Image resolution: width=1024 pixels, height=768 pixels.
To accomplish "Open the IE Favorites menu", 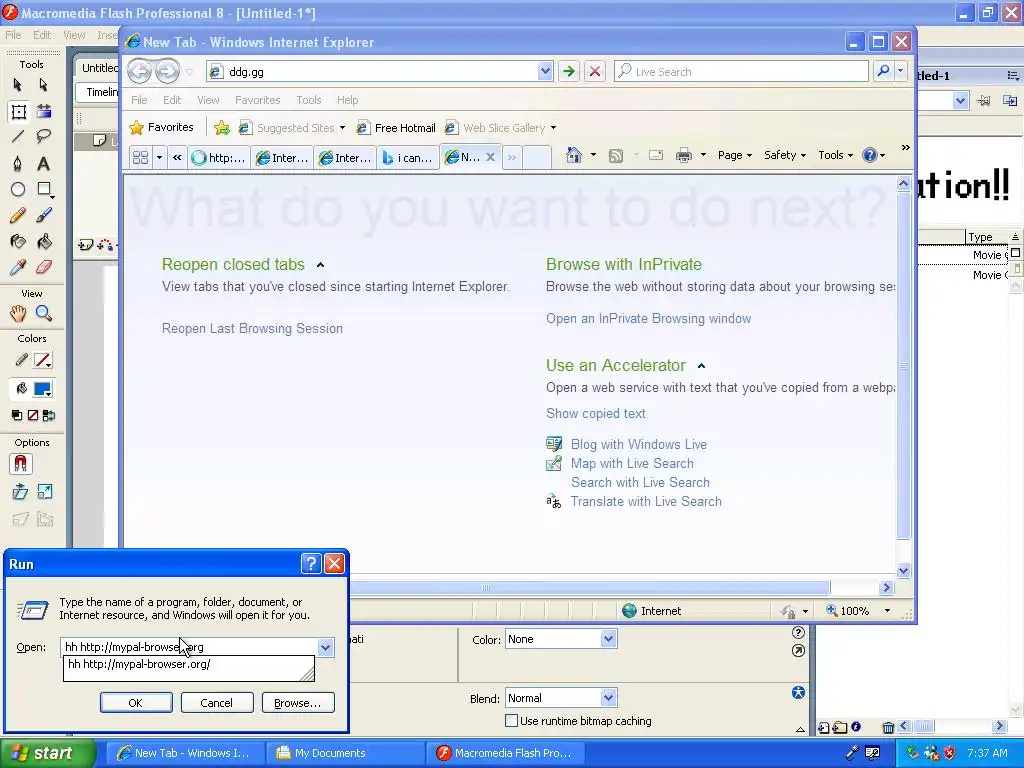I will click(x=257, y=100).
